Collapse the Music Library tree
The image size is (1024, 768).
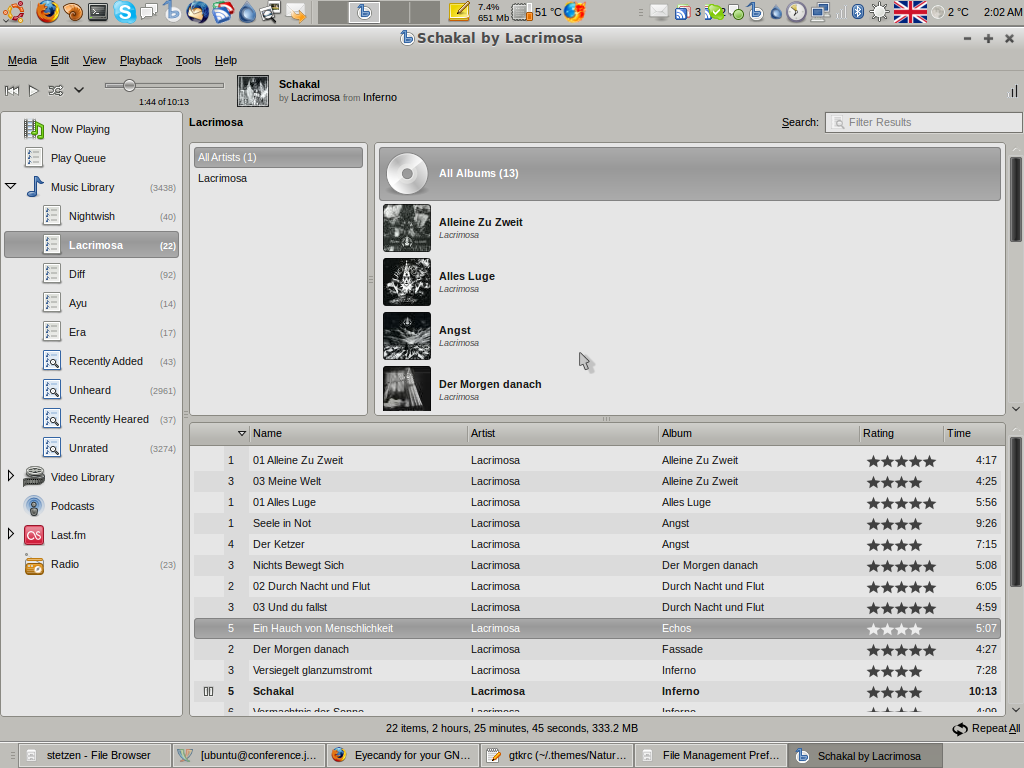pos(10,187)
